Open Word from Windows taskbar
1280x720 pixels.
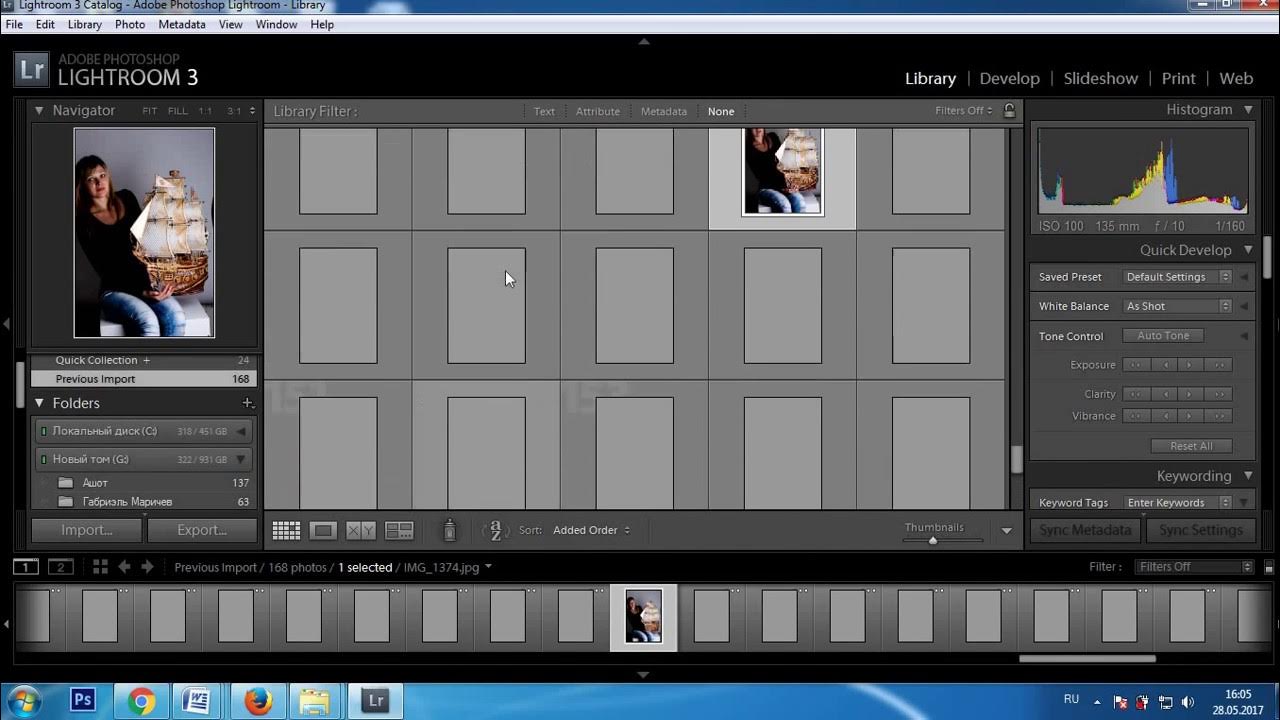198,701
